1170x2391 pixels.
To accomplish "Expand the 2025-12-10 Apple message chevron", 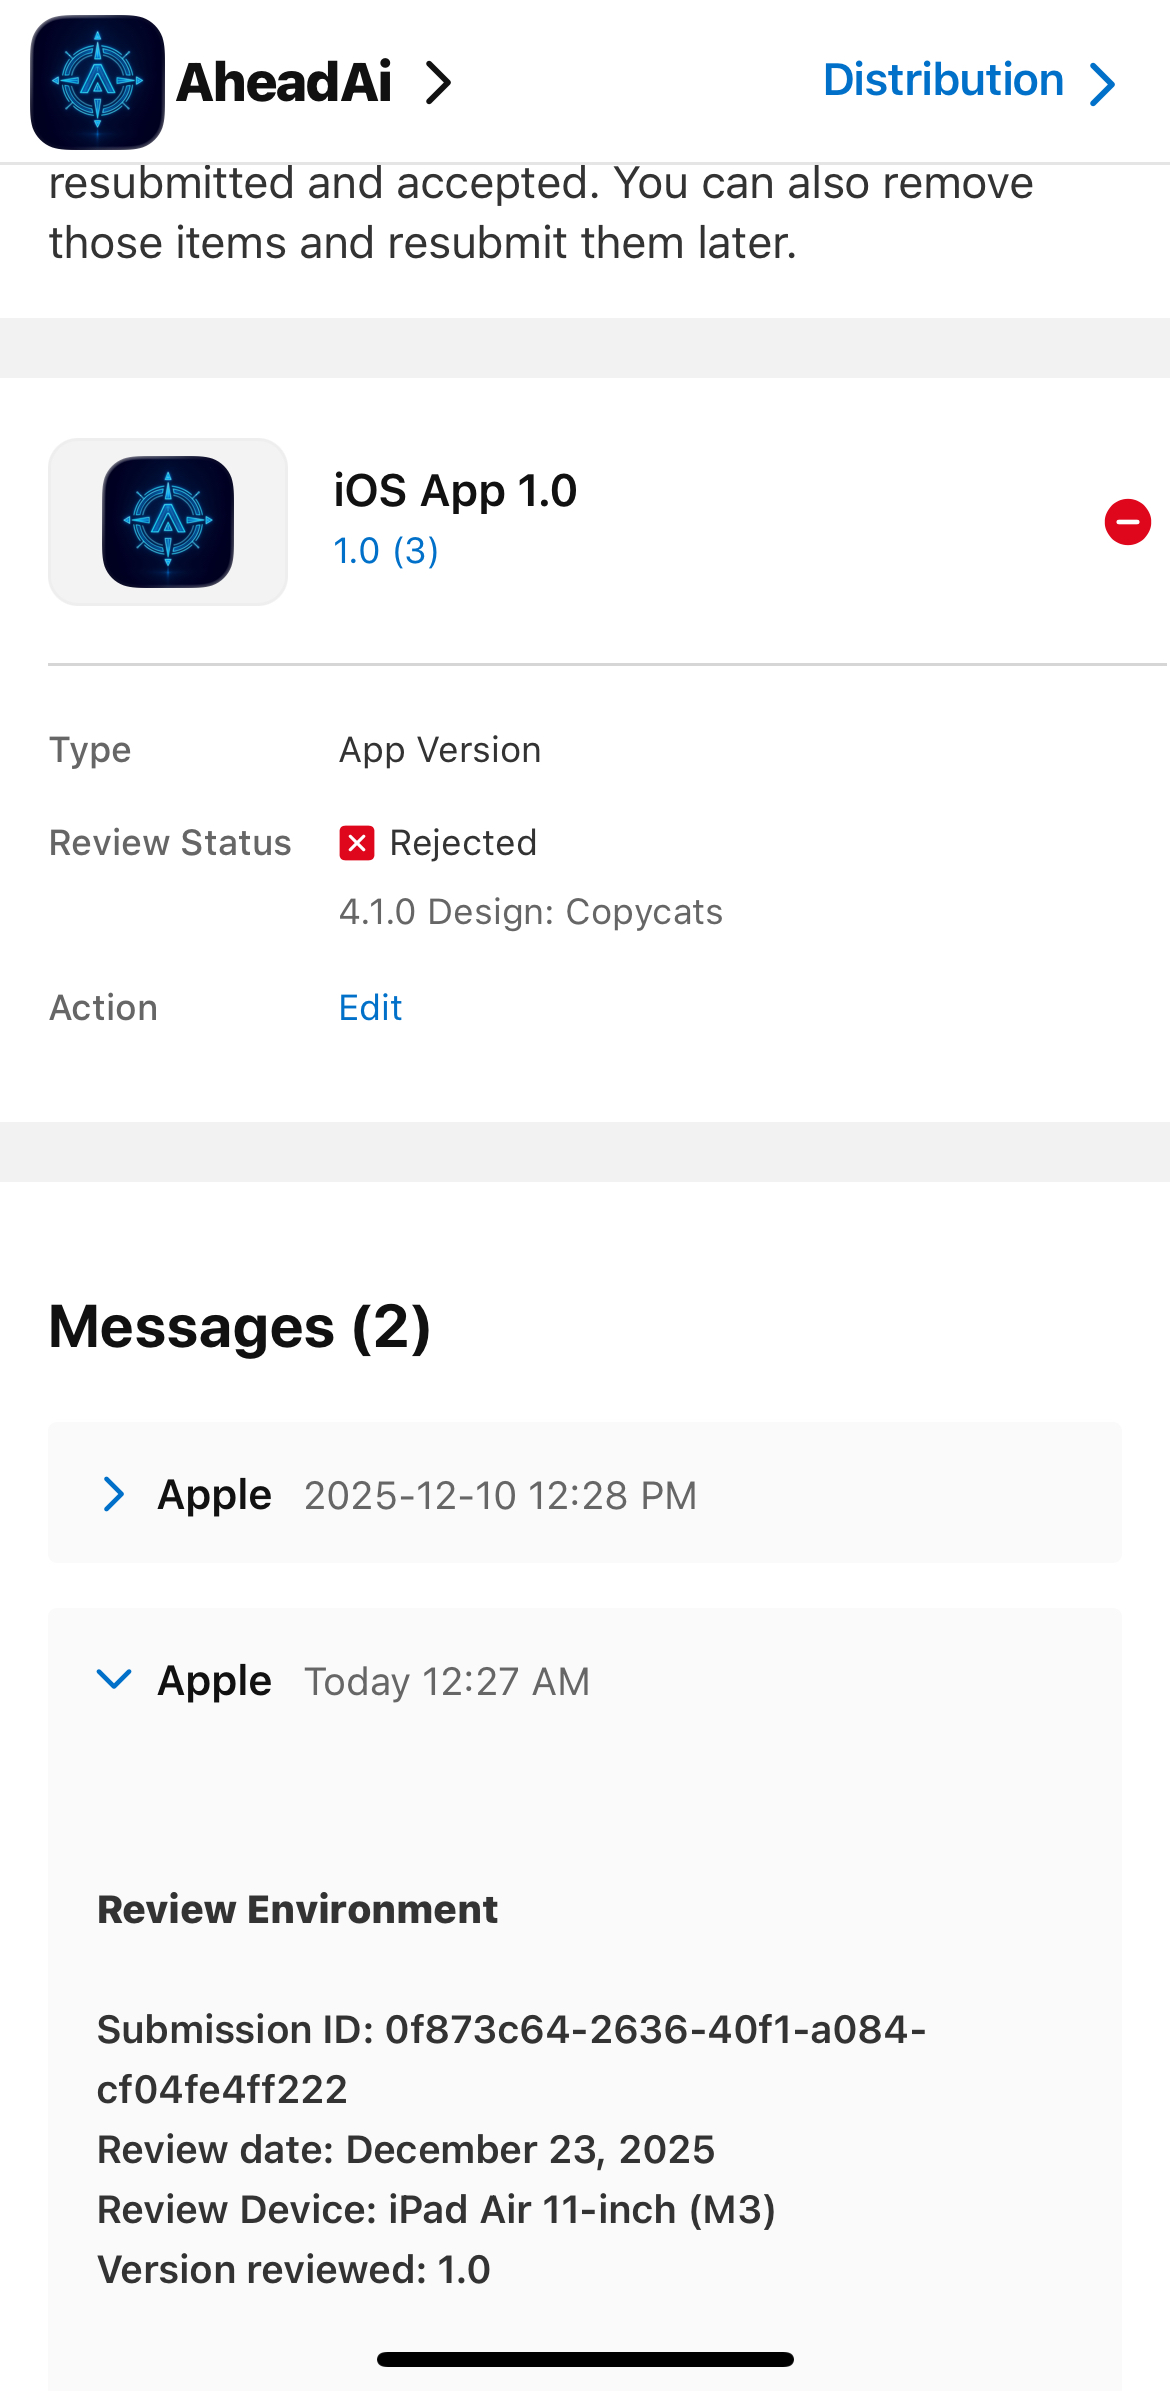I will pos(114,1494).
